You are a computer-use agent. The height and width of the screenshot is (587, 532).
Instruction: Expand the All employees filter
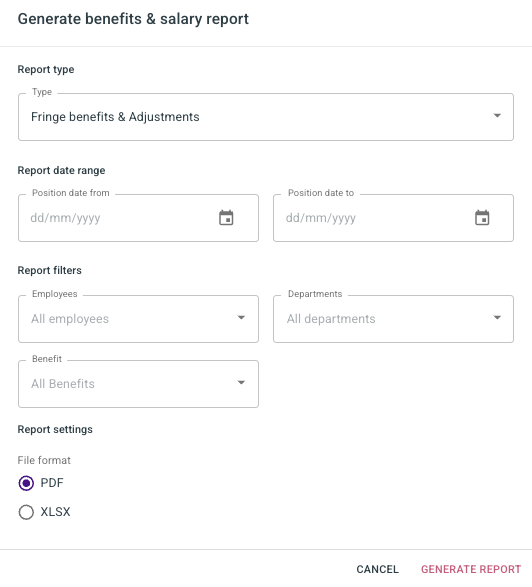[138, 319]
